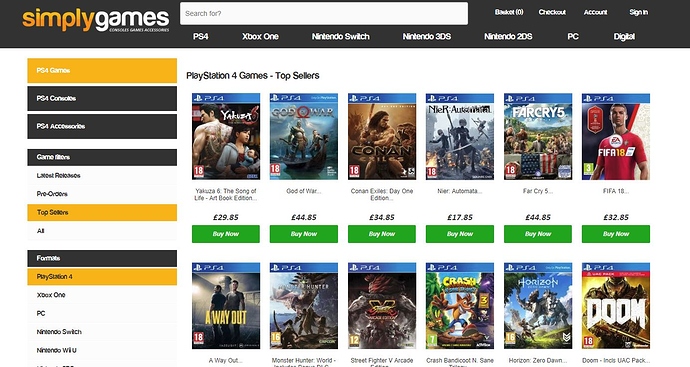
Task: Choose the Pre-Orders game filter
Action: tap(102, 194)
